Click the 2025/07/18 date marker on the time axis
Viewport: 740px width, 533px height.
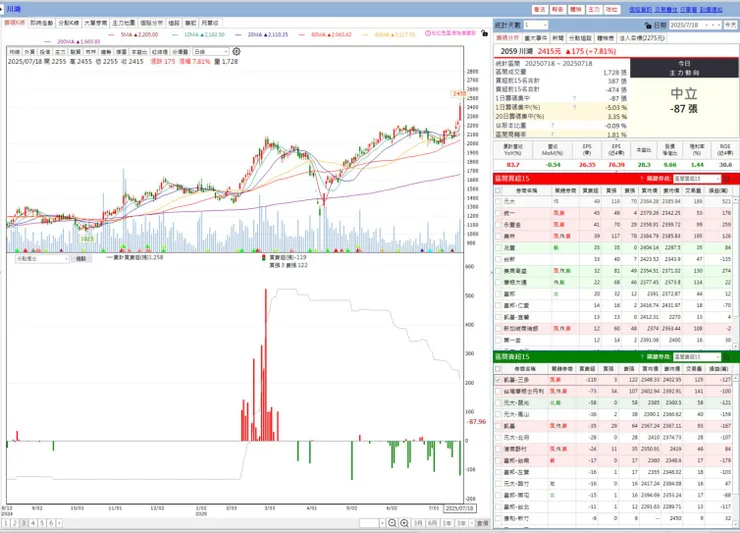coord(460,508)
